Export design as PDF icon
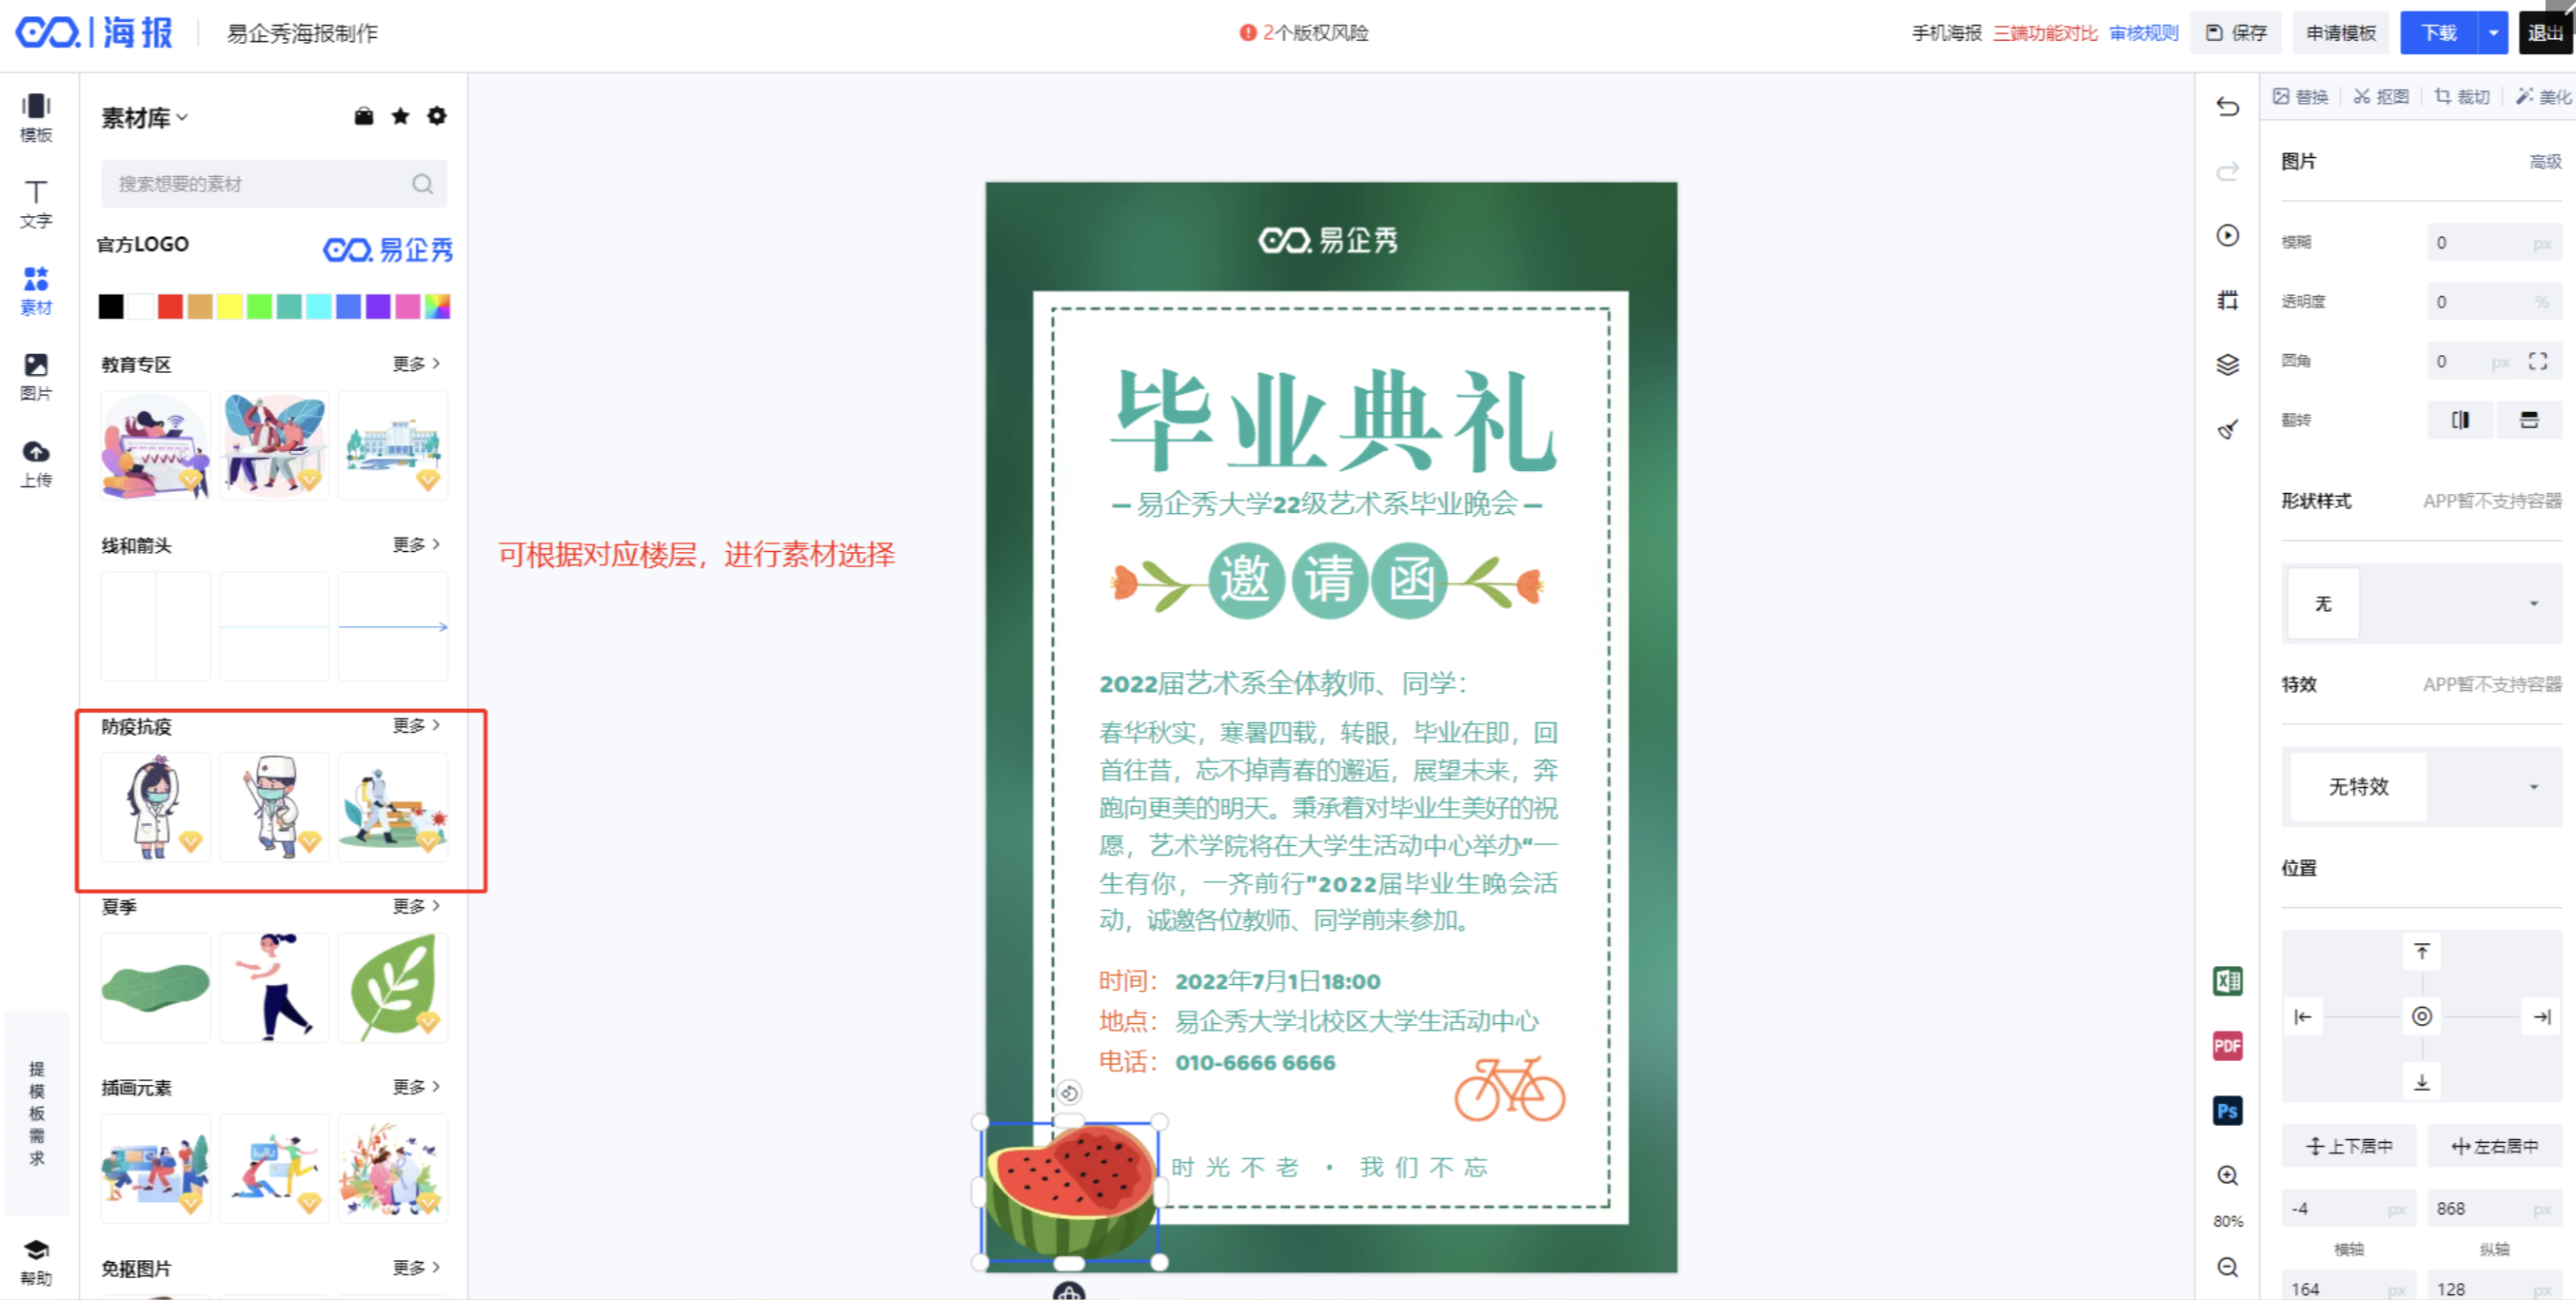 (x=2227, y=1045)
